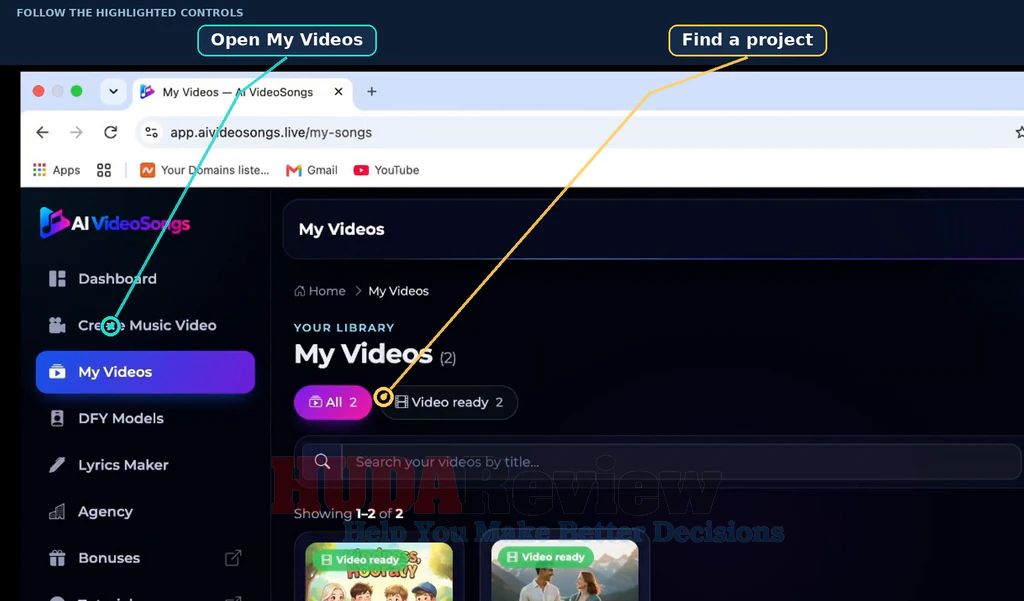Close the My Videos browser tab
The image size is (1024, 601).
pos(338,91)
